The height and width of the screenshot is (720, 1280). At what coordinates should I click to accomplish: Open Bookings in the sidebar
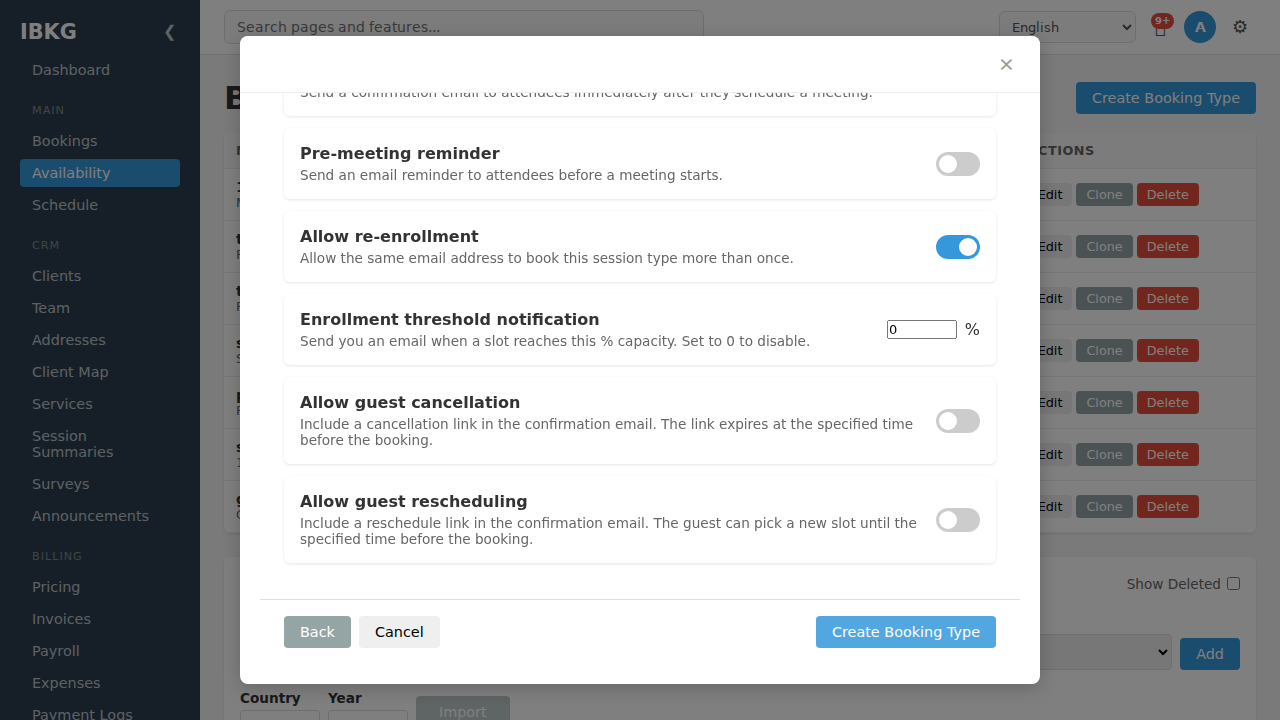tap(100, 141)
